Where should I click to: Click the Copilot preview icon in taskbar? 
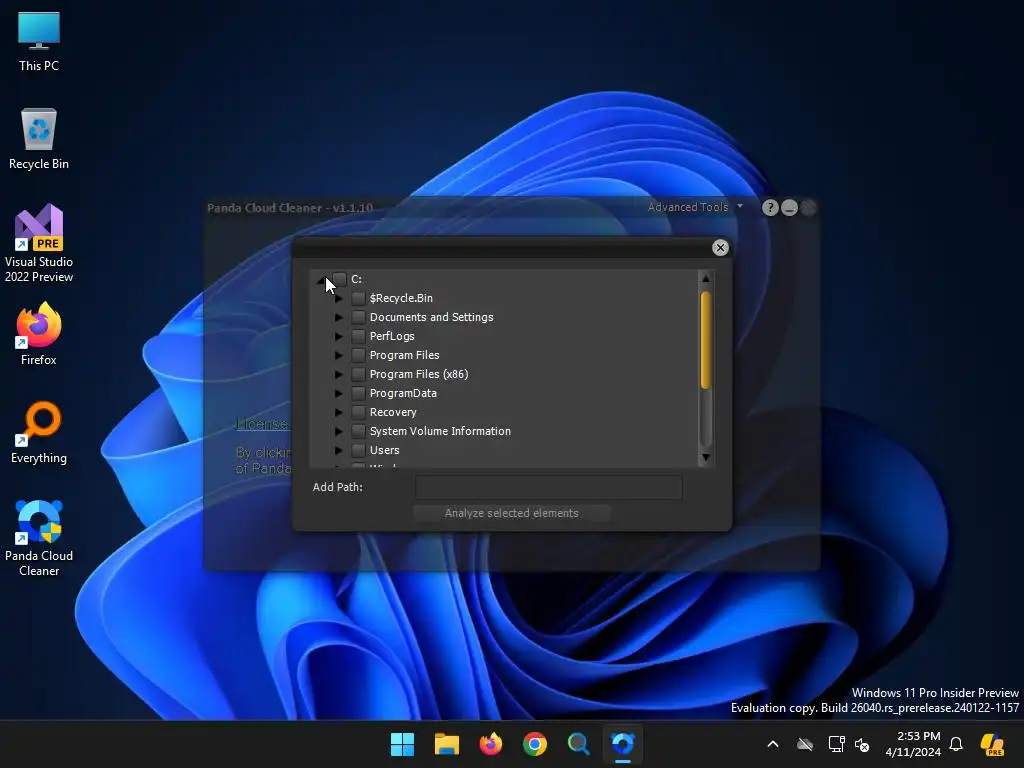(993, 744)
